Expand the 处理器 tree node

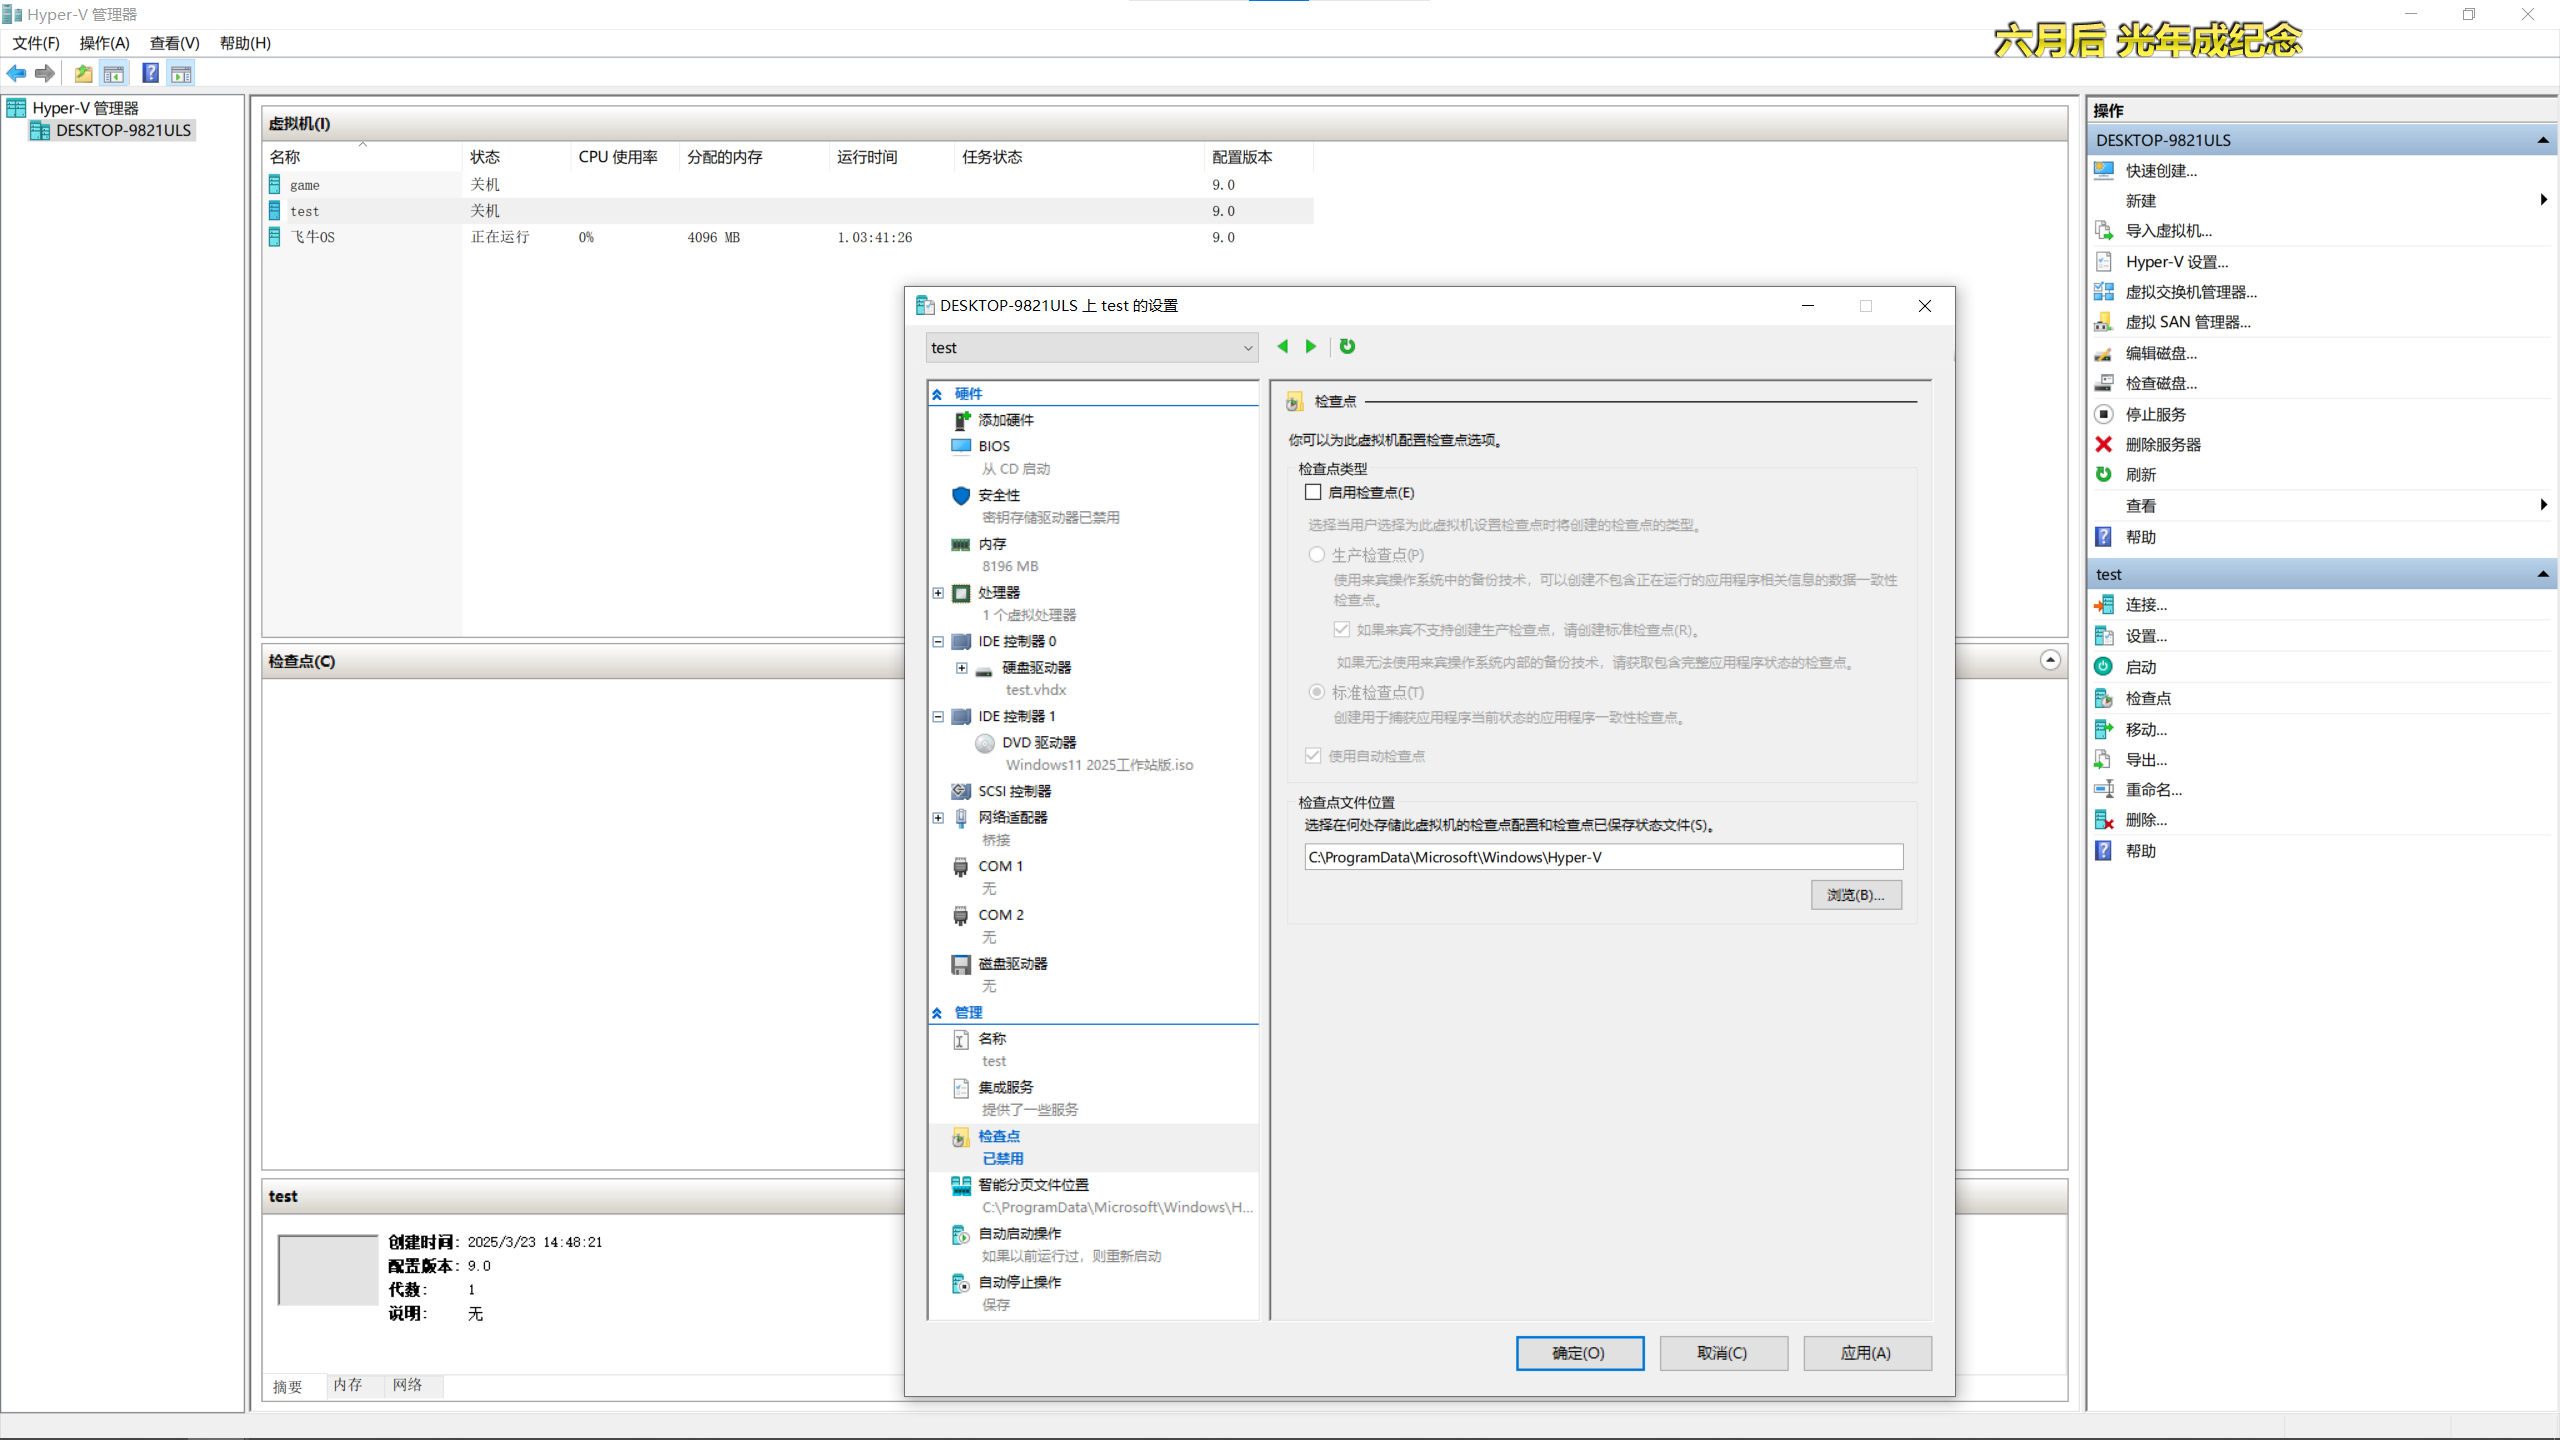click(x=938, y=593)
